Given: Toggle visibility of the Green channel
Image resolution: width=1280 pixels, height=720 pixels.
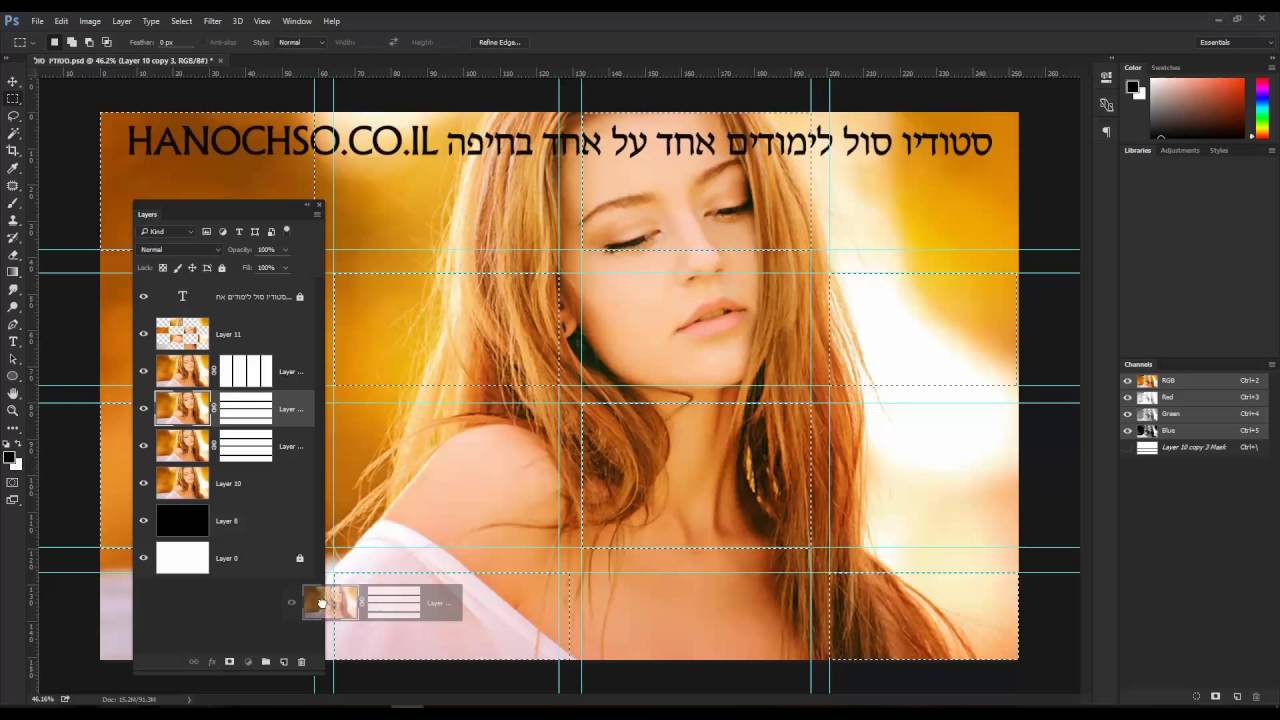Looking at the screenshot, I should click(1128, 414).
